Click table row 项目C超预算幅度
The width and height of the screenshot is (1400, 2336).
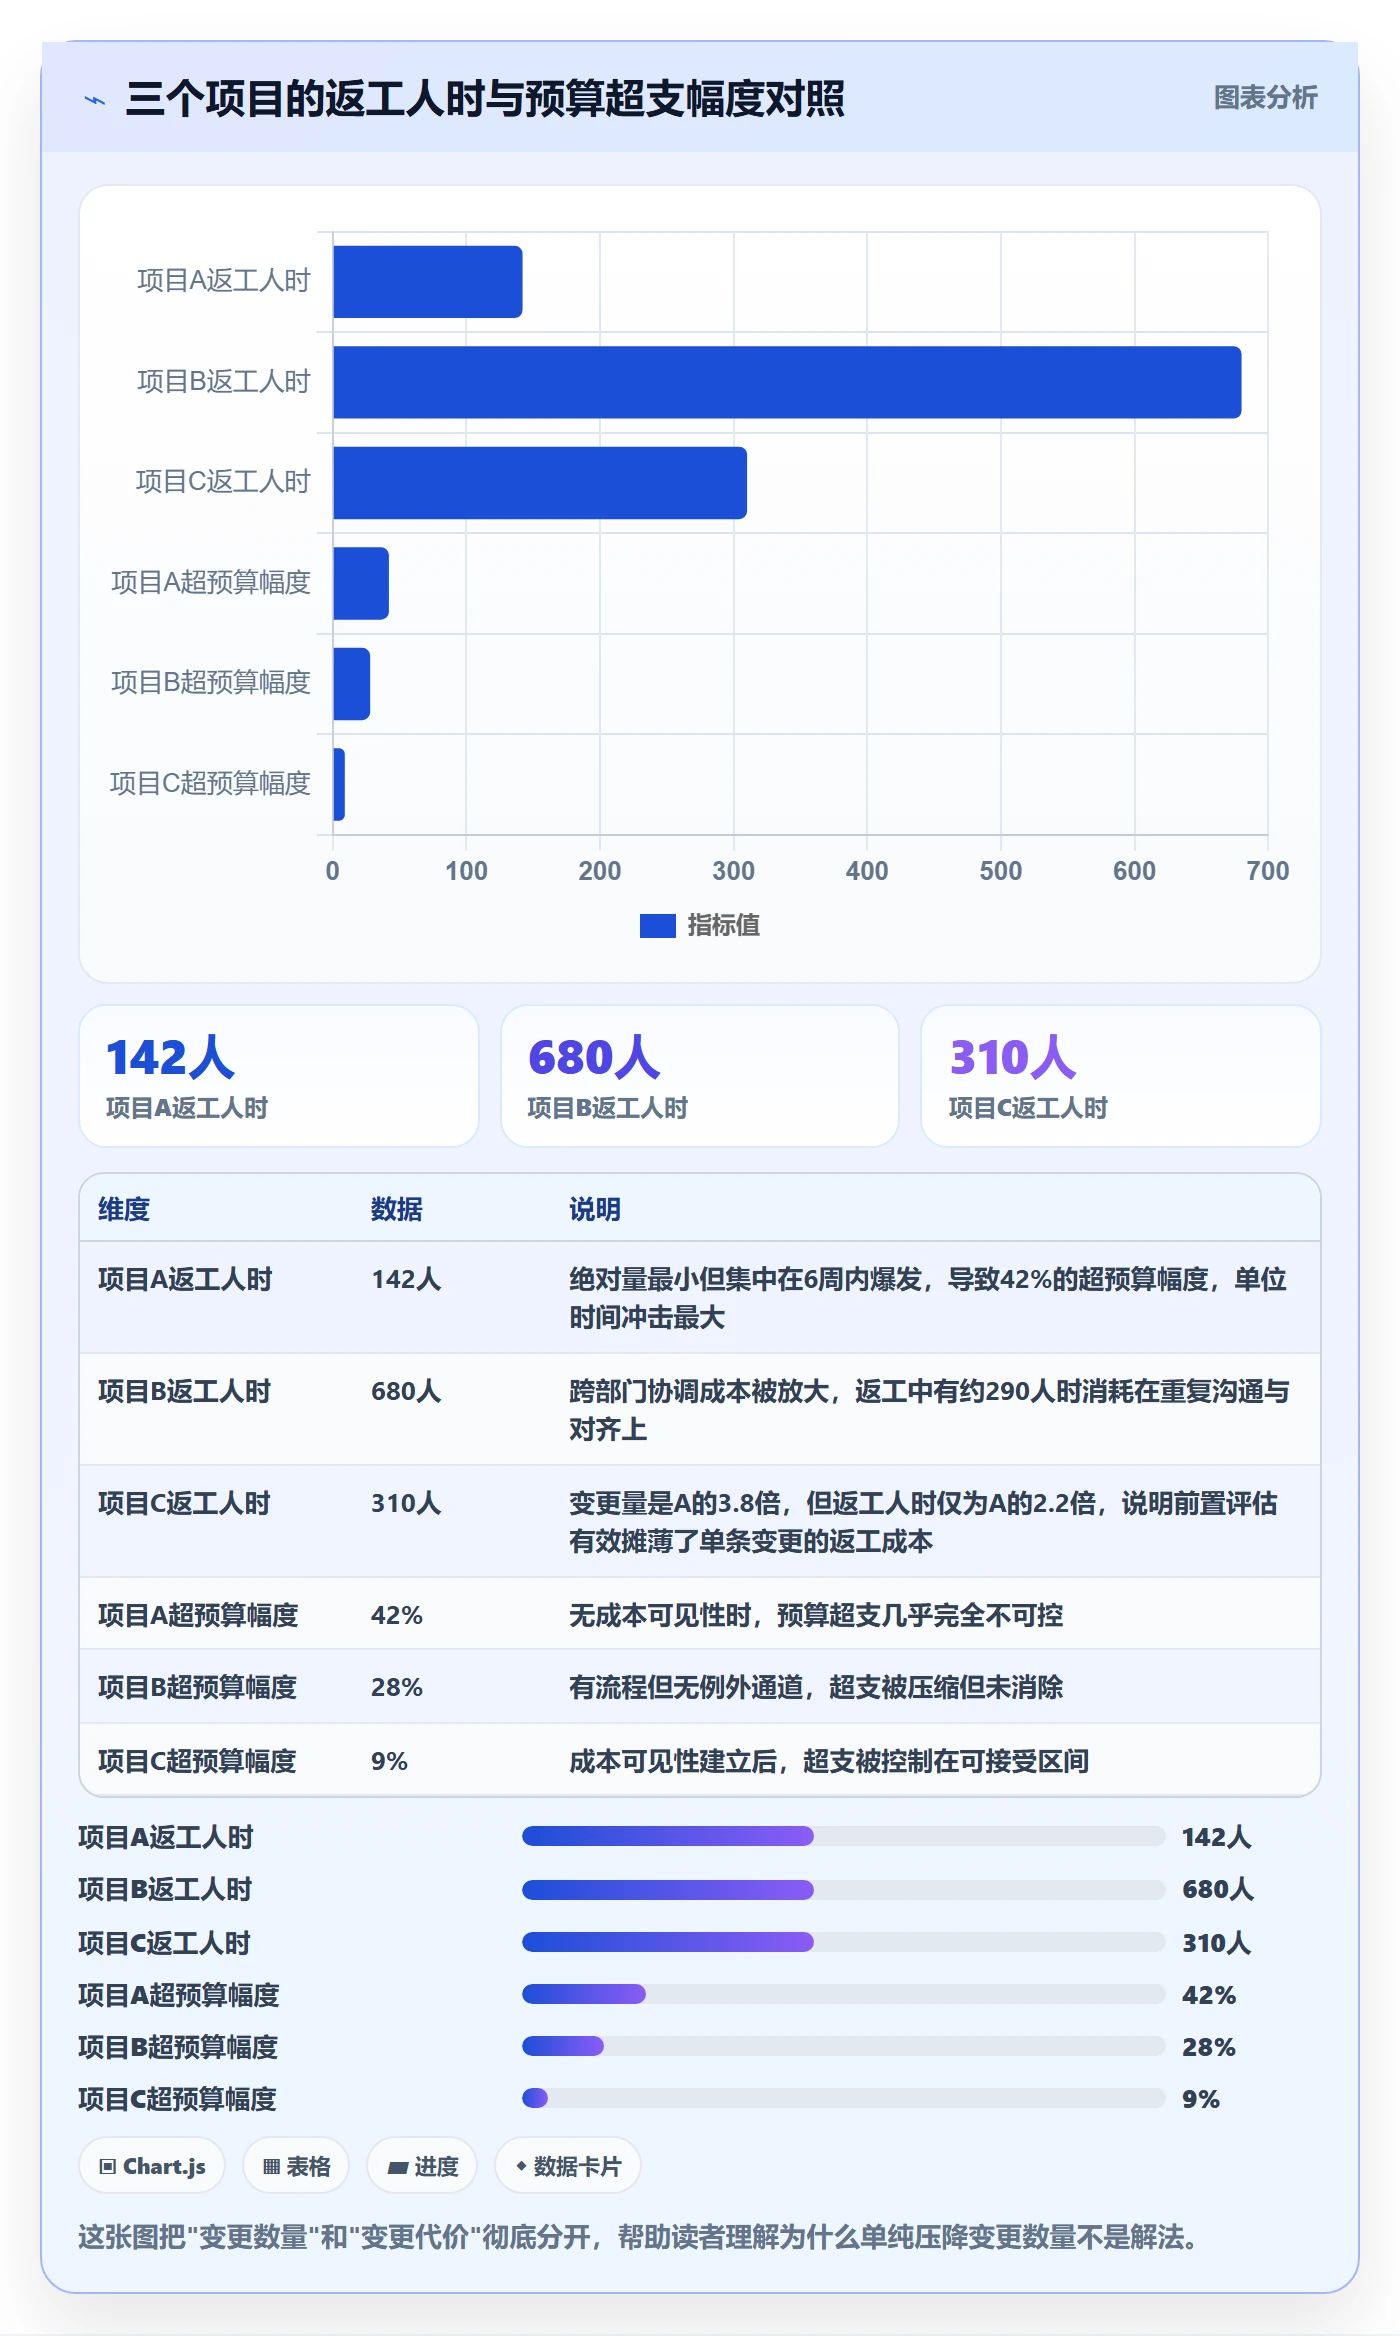(700, 1760)
